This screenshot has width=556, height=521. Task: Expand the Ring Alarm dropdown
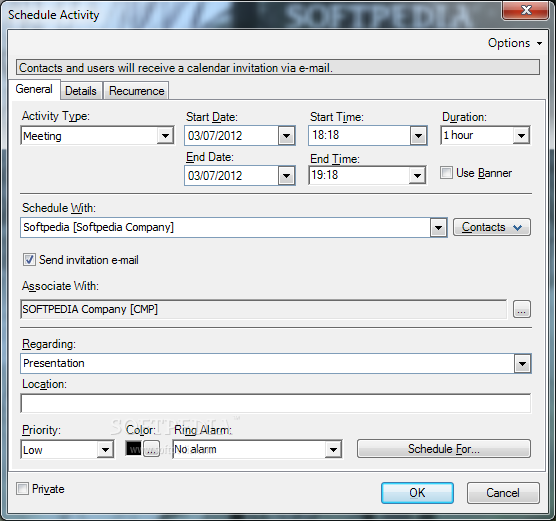pos(333,450)
